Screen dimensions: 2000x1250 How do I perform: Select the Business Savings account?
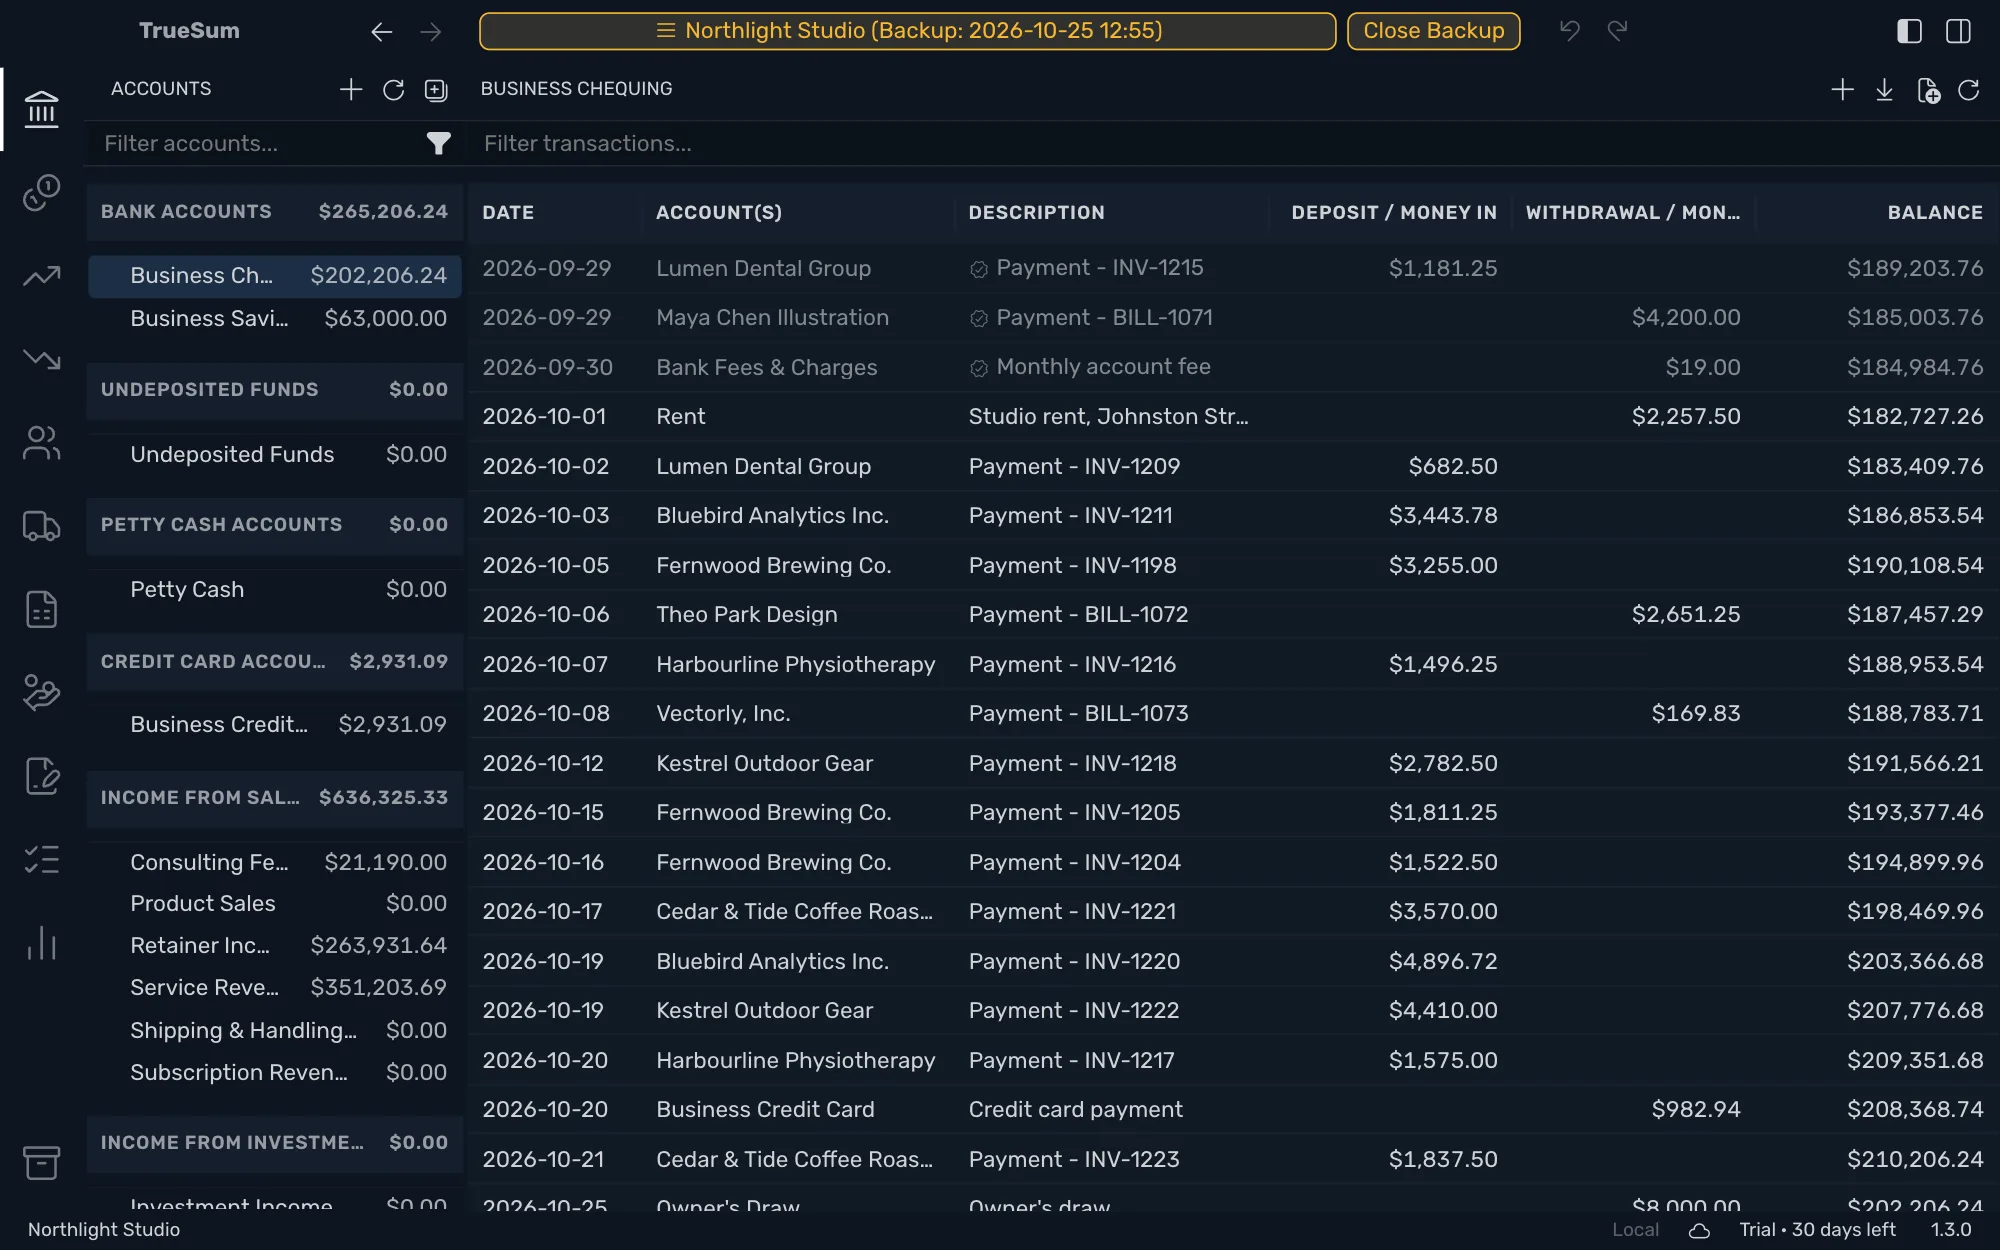274,319
